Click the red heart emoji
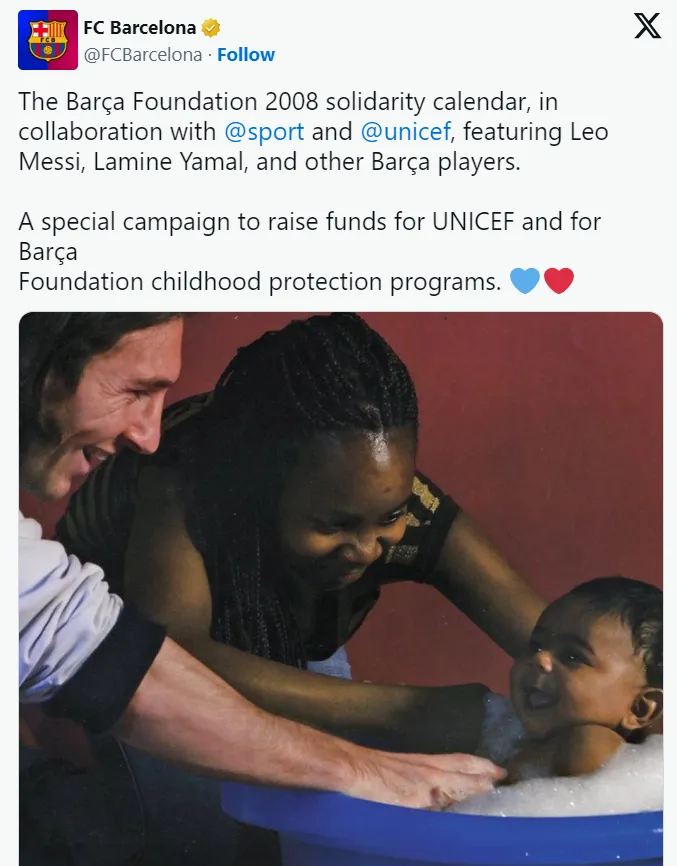Screen dimensions: 677x866 click(558, 282)
